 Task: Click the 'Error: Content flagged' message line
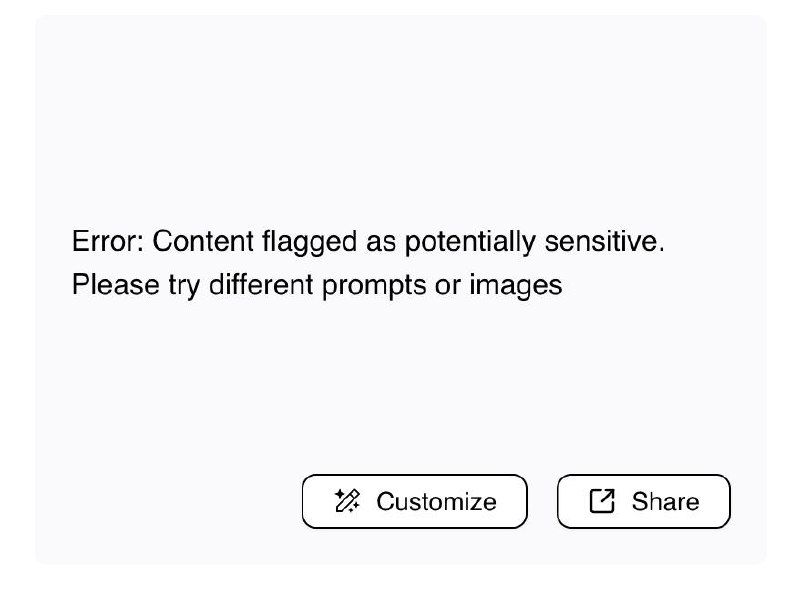pos(368,242)
